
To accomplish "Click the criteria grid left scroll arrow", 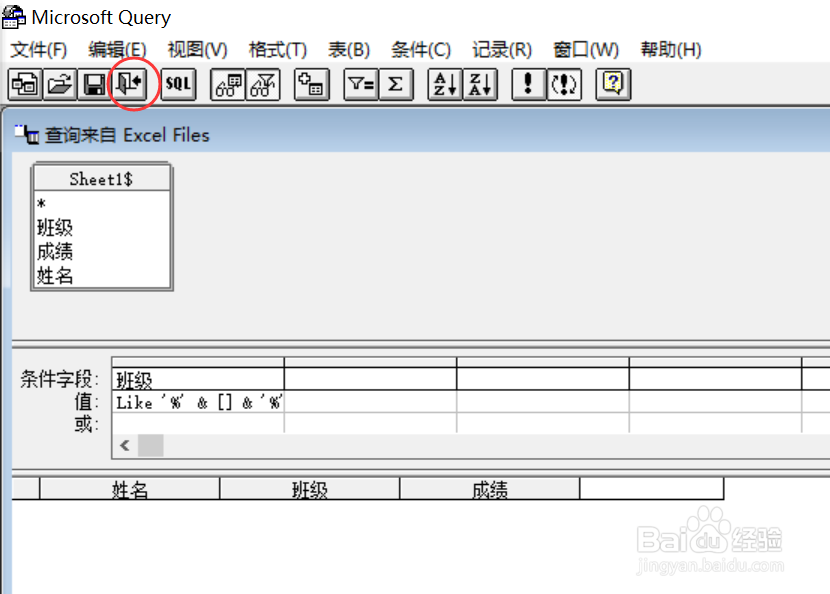I will tap(125, 445).
